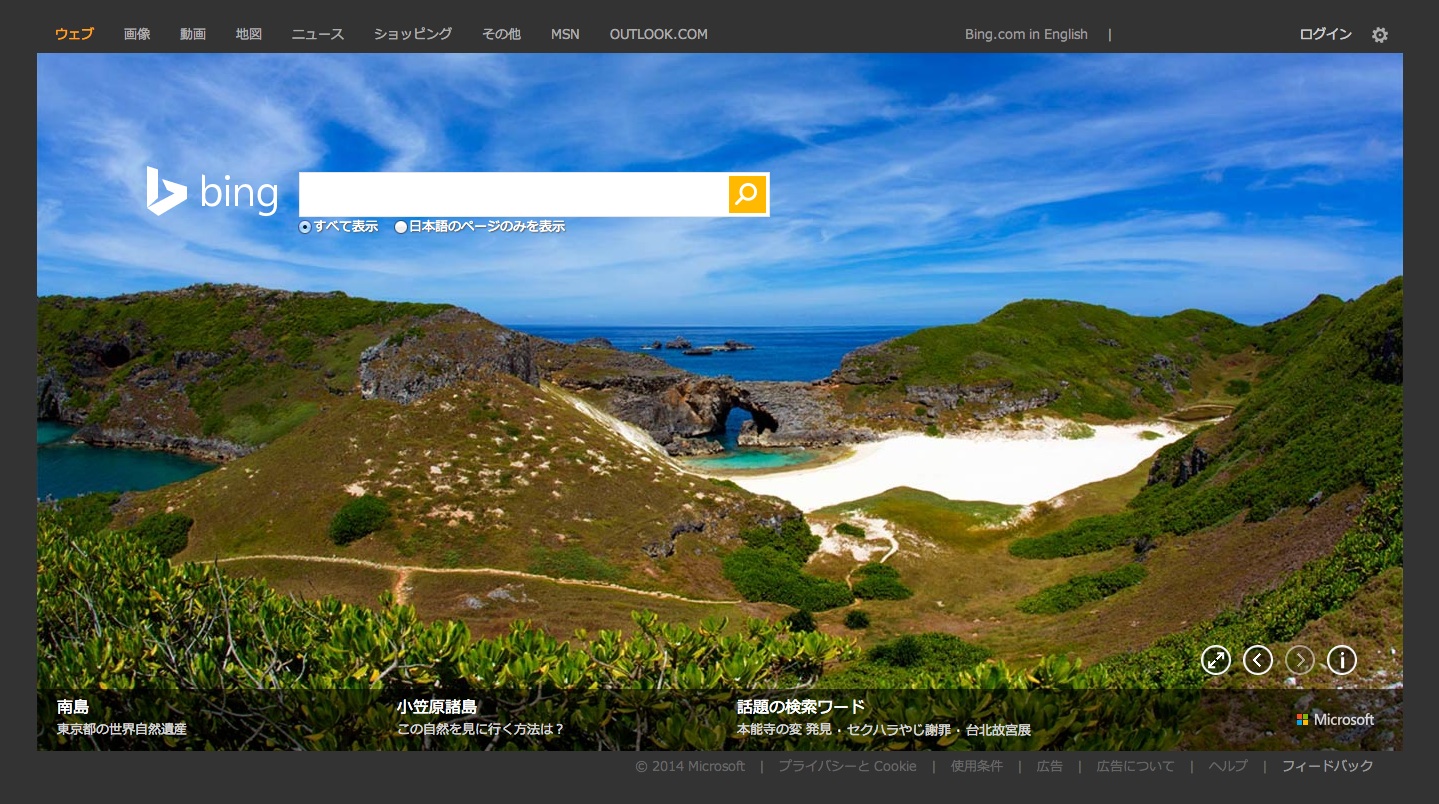Click inside the Bing search box

512,194
